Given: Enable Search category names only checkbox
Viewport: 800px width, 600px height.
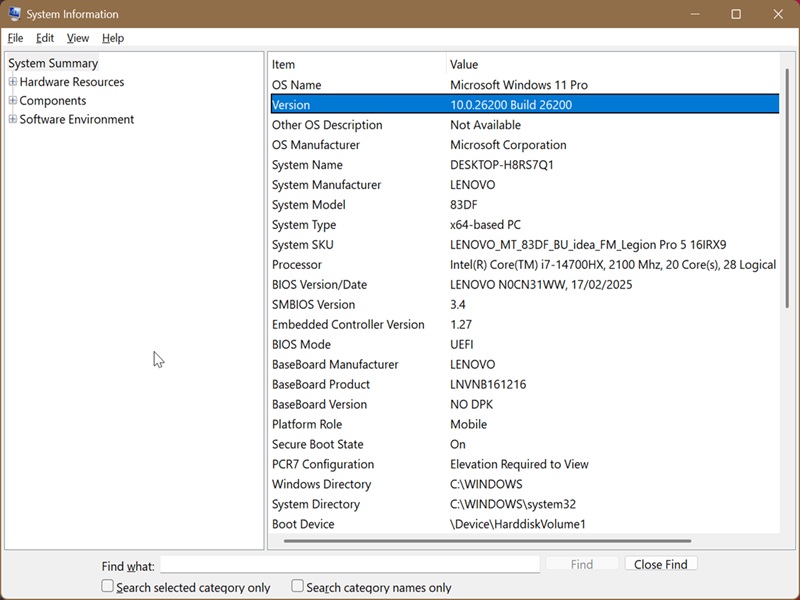Looking at the screenshot, I should coord(297,586).
